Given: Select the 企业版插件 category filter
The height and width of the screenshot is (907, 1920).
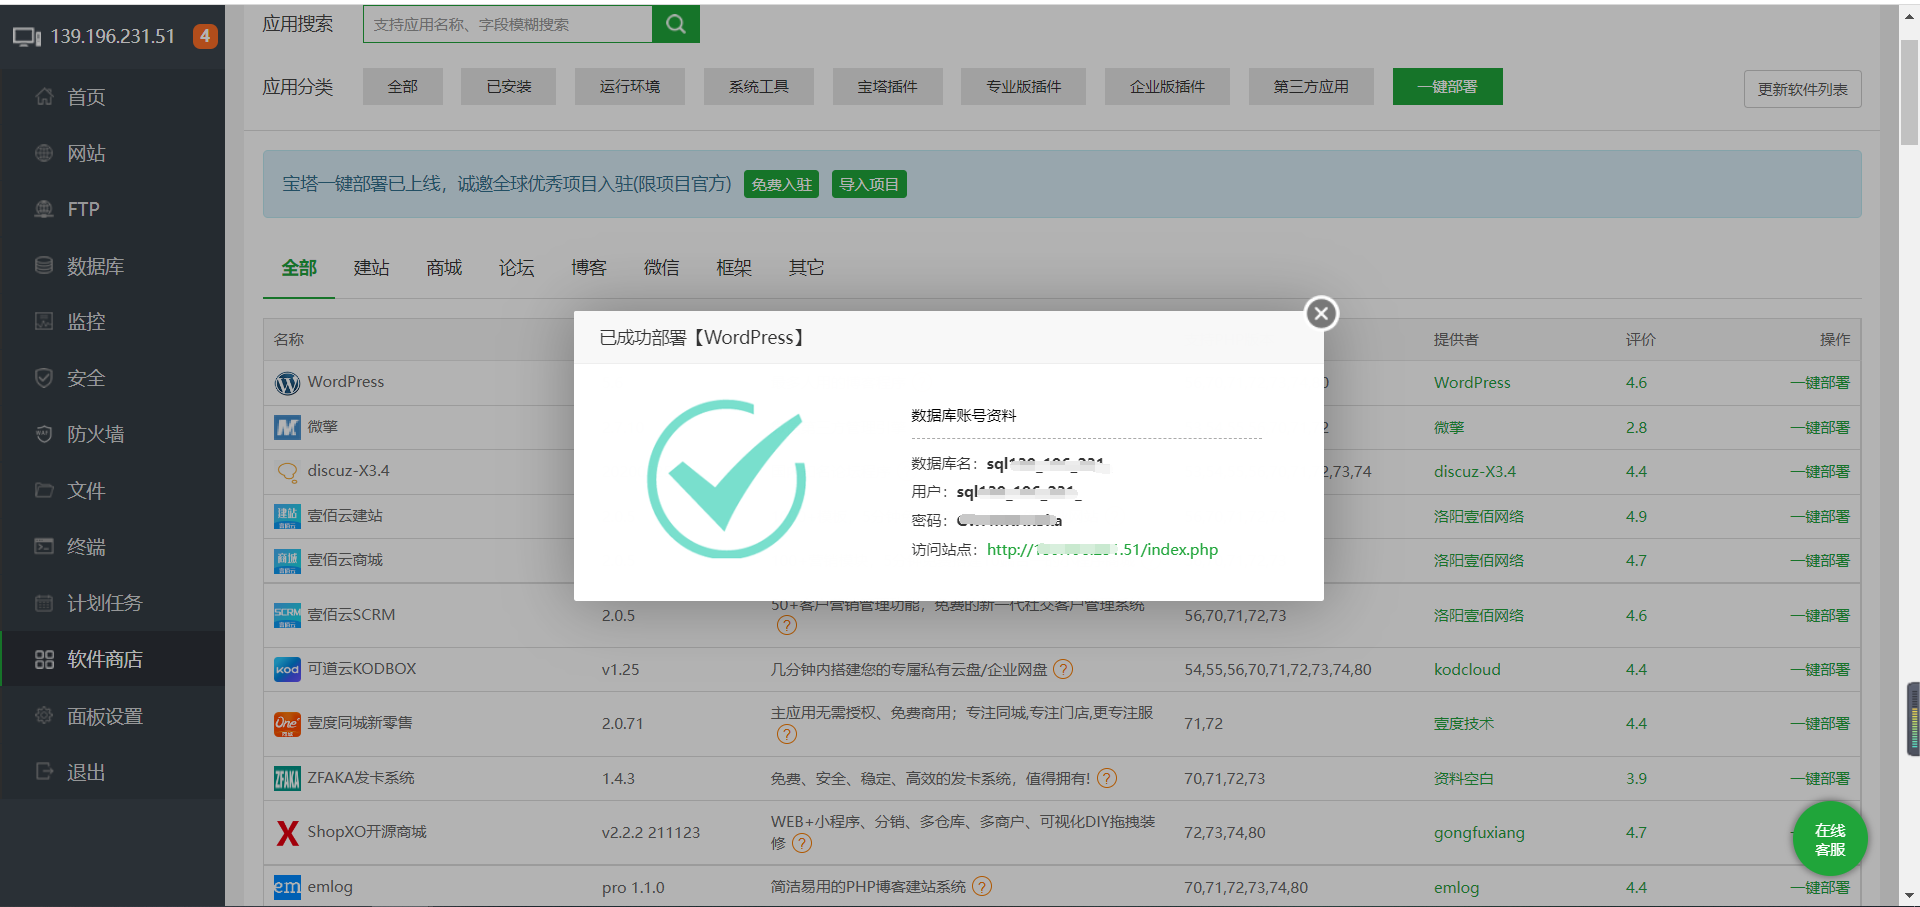Looking at the screenshot, I should 1167,87.
